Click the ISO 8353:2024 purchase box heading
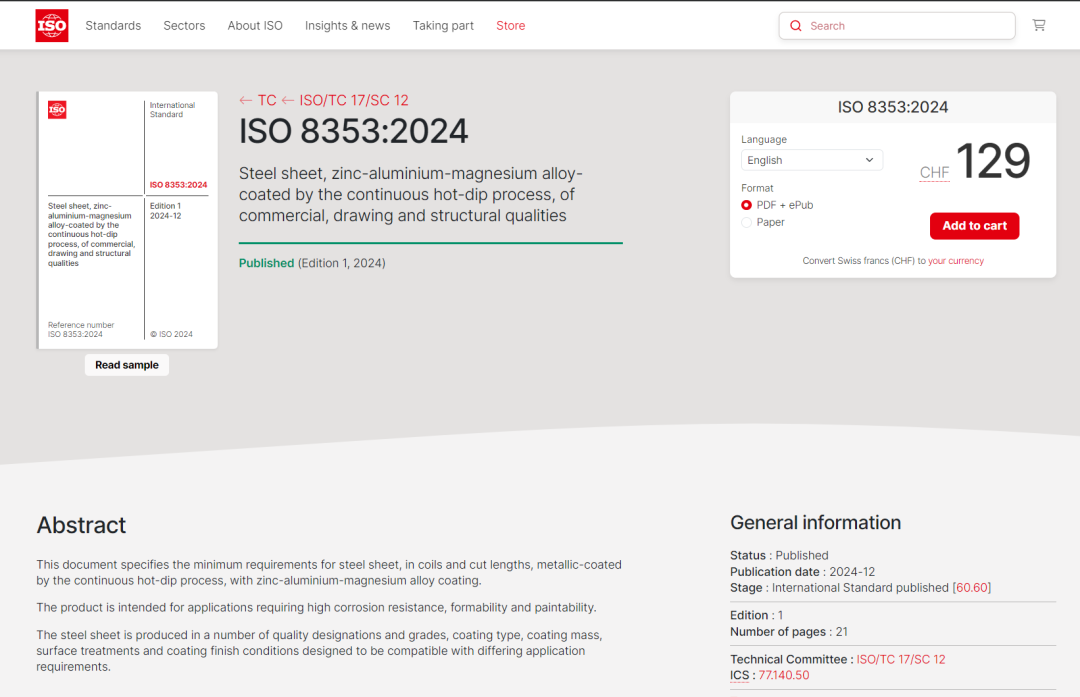 click(x=893, y=107)
